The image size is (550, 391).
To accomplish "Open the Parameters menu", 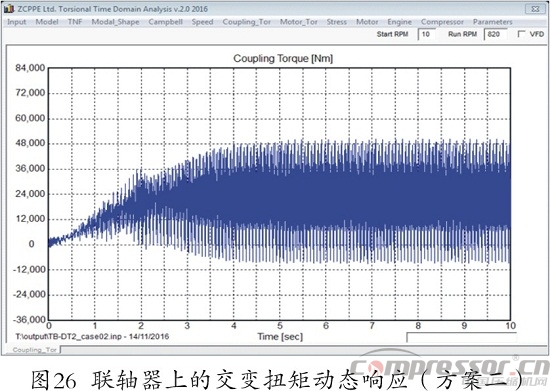I will pos(492,22).
